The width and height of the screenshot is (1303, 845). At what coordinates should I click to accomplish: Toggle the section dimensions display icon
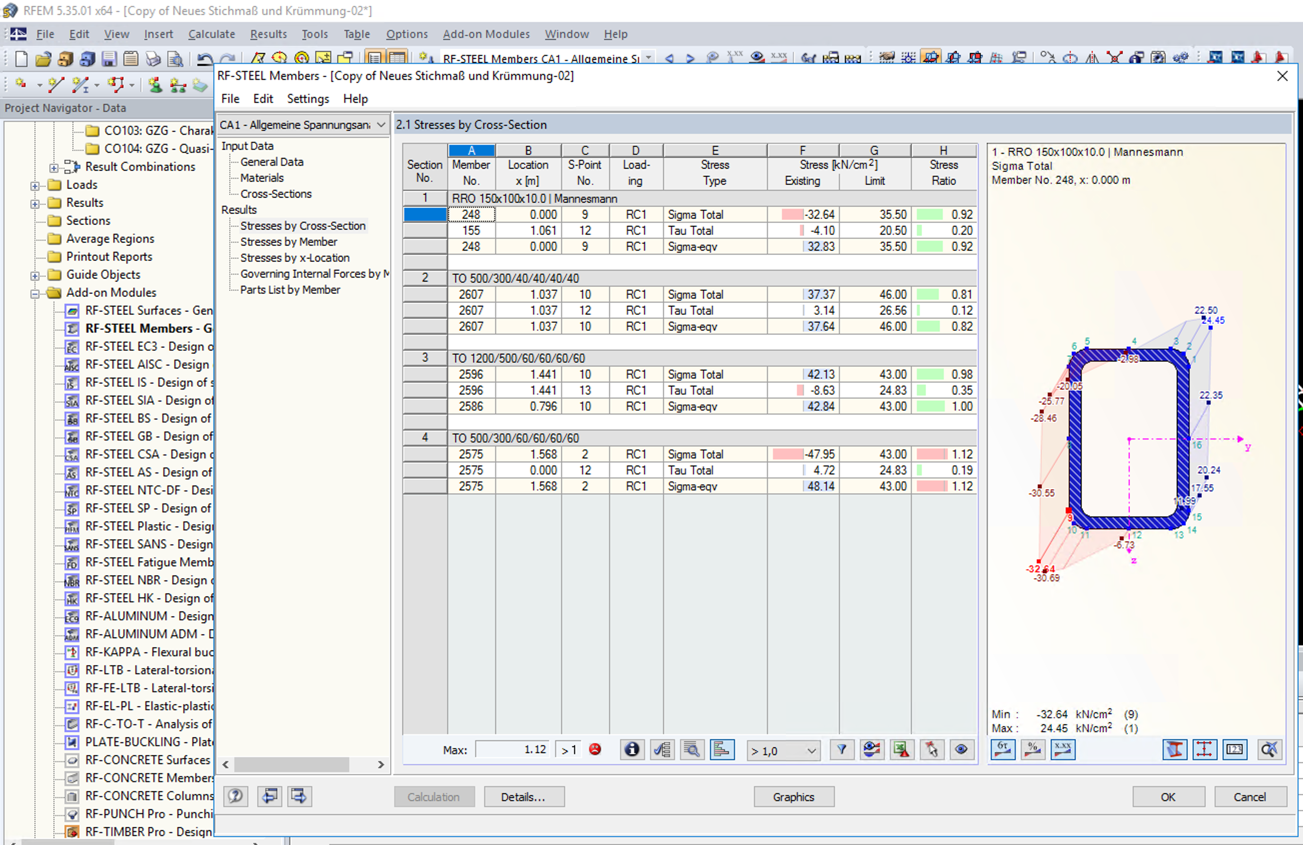tap(1205, 749)
